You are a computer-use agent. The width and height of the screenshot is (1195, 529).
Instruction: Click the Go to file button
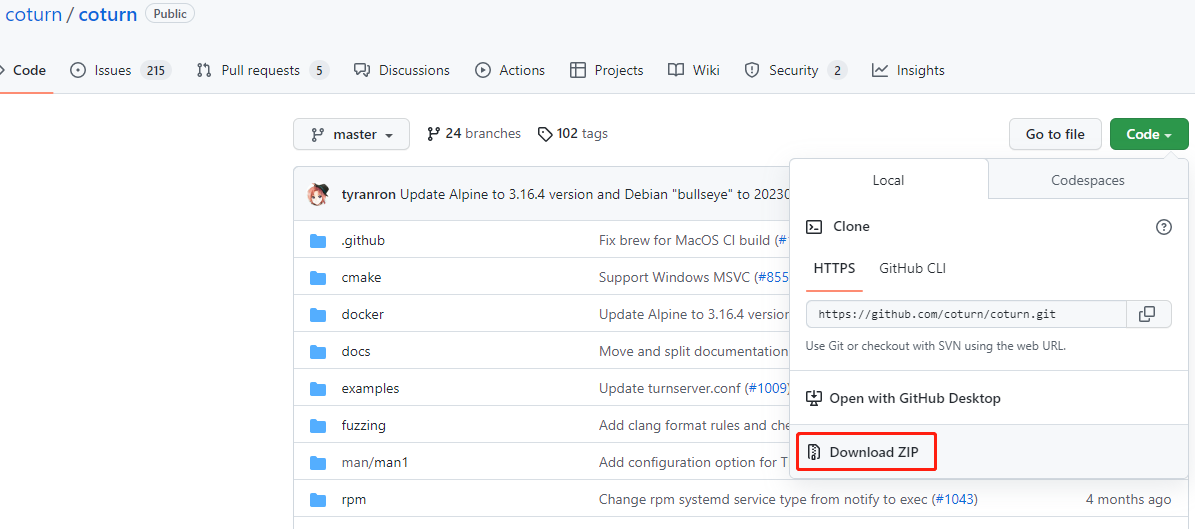coord(1055,134)
